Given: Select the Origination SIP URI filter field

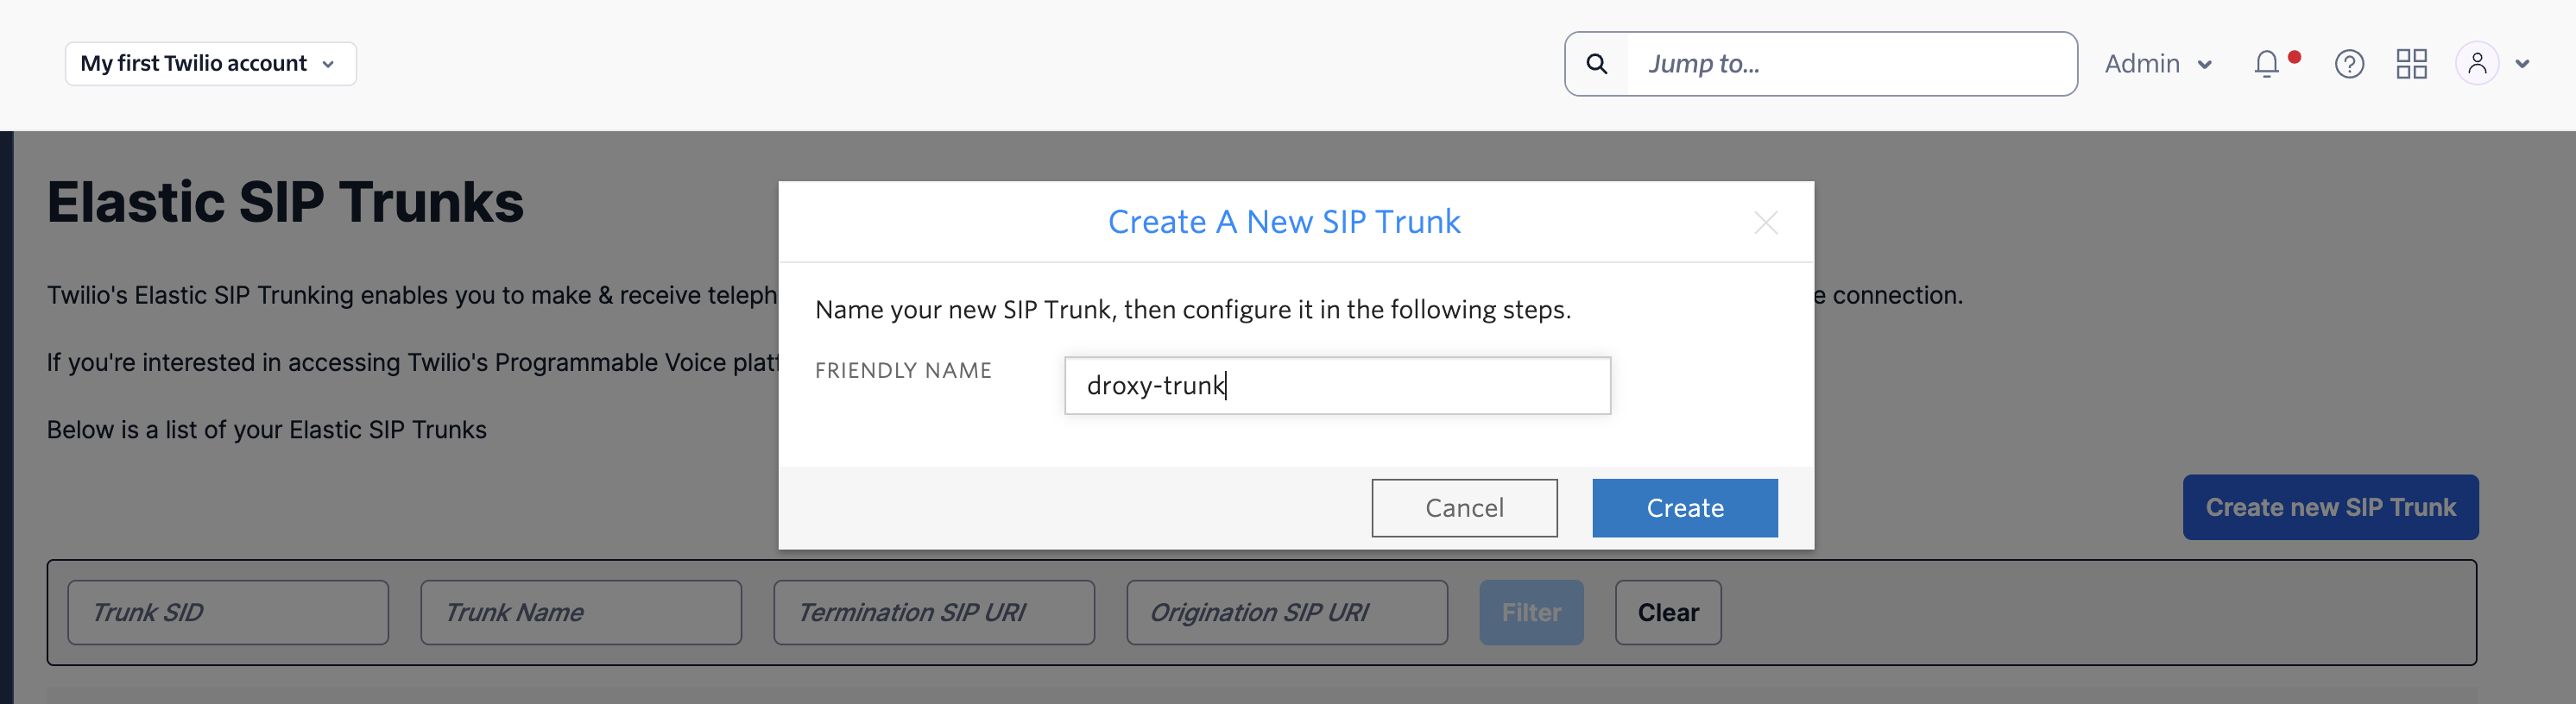Looking at the screenshot, I should tap(1286, 612).
